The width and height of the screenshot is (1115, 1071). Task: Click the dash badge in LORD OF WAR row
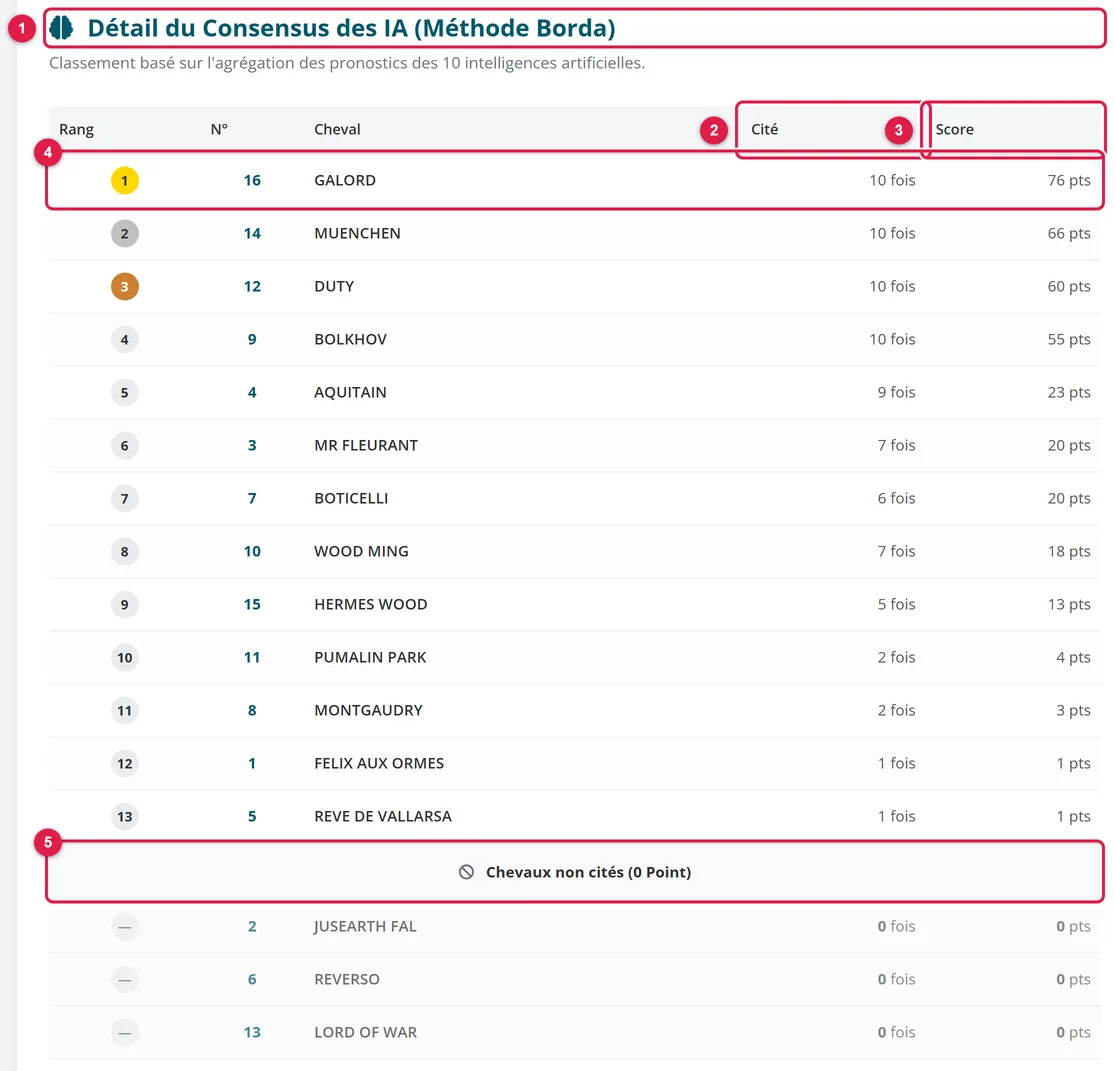(124, 1033)
